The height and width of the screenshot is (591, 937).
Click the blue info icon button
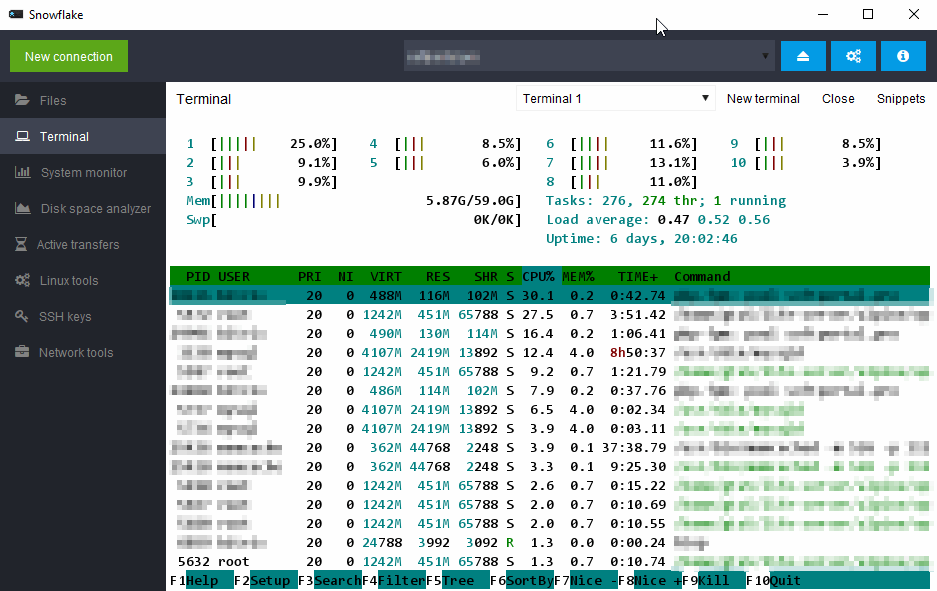coord(903,57)
